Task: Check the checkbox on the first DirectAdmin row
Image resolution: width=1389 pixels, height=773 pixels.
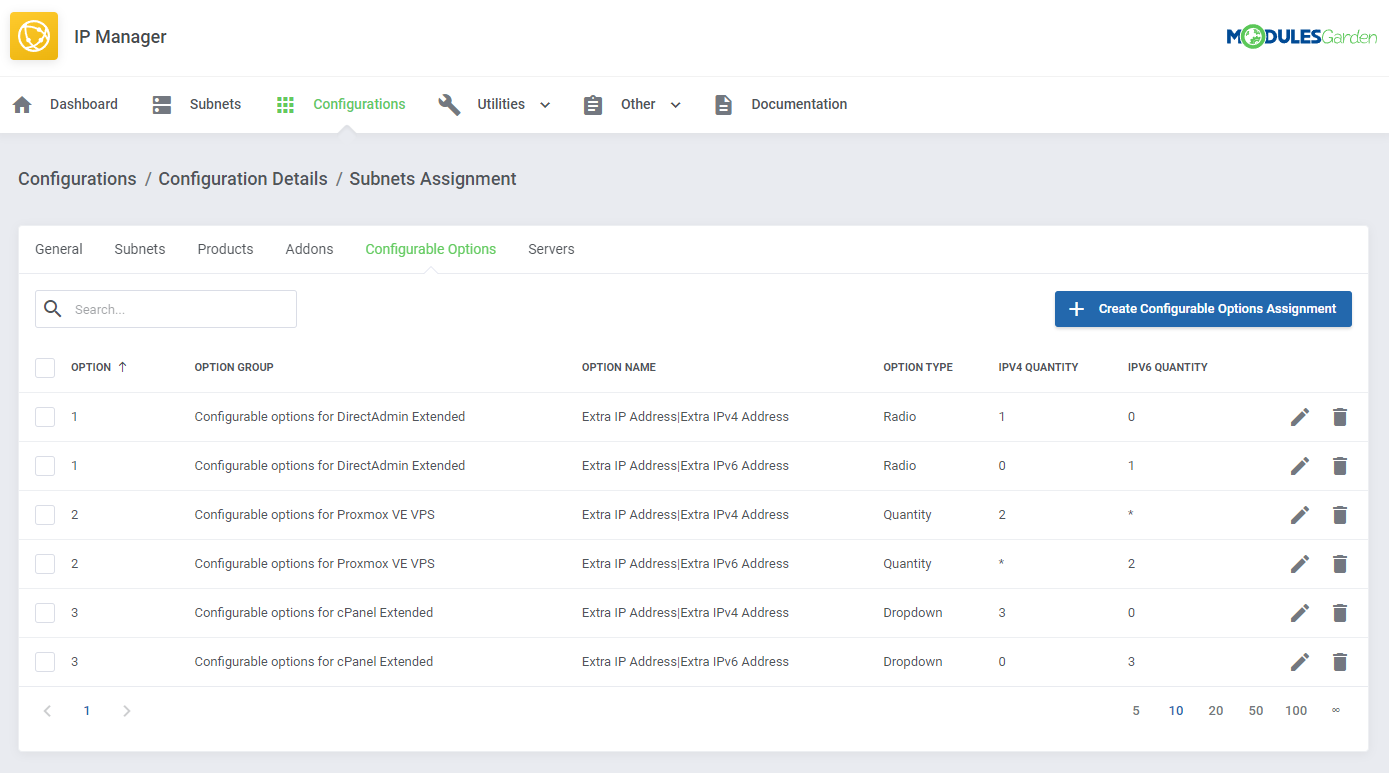Action: tap(44, 416)
